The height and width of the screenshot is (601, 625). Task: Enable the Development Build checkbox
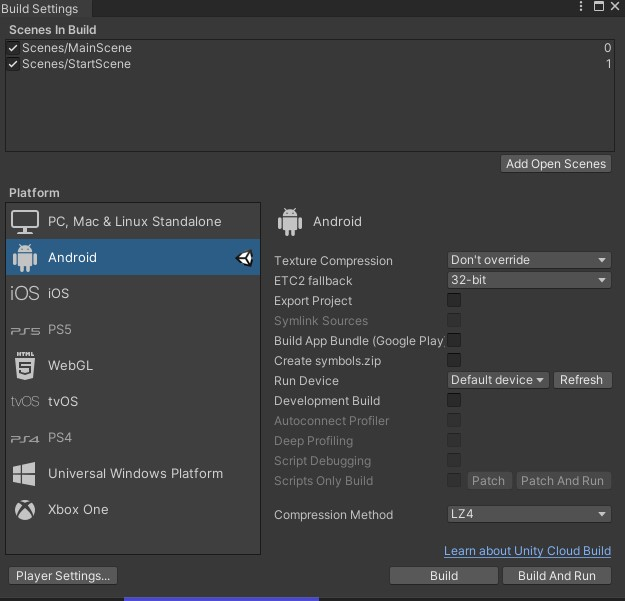pos(454,400)
